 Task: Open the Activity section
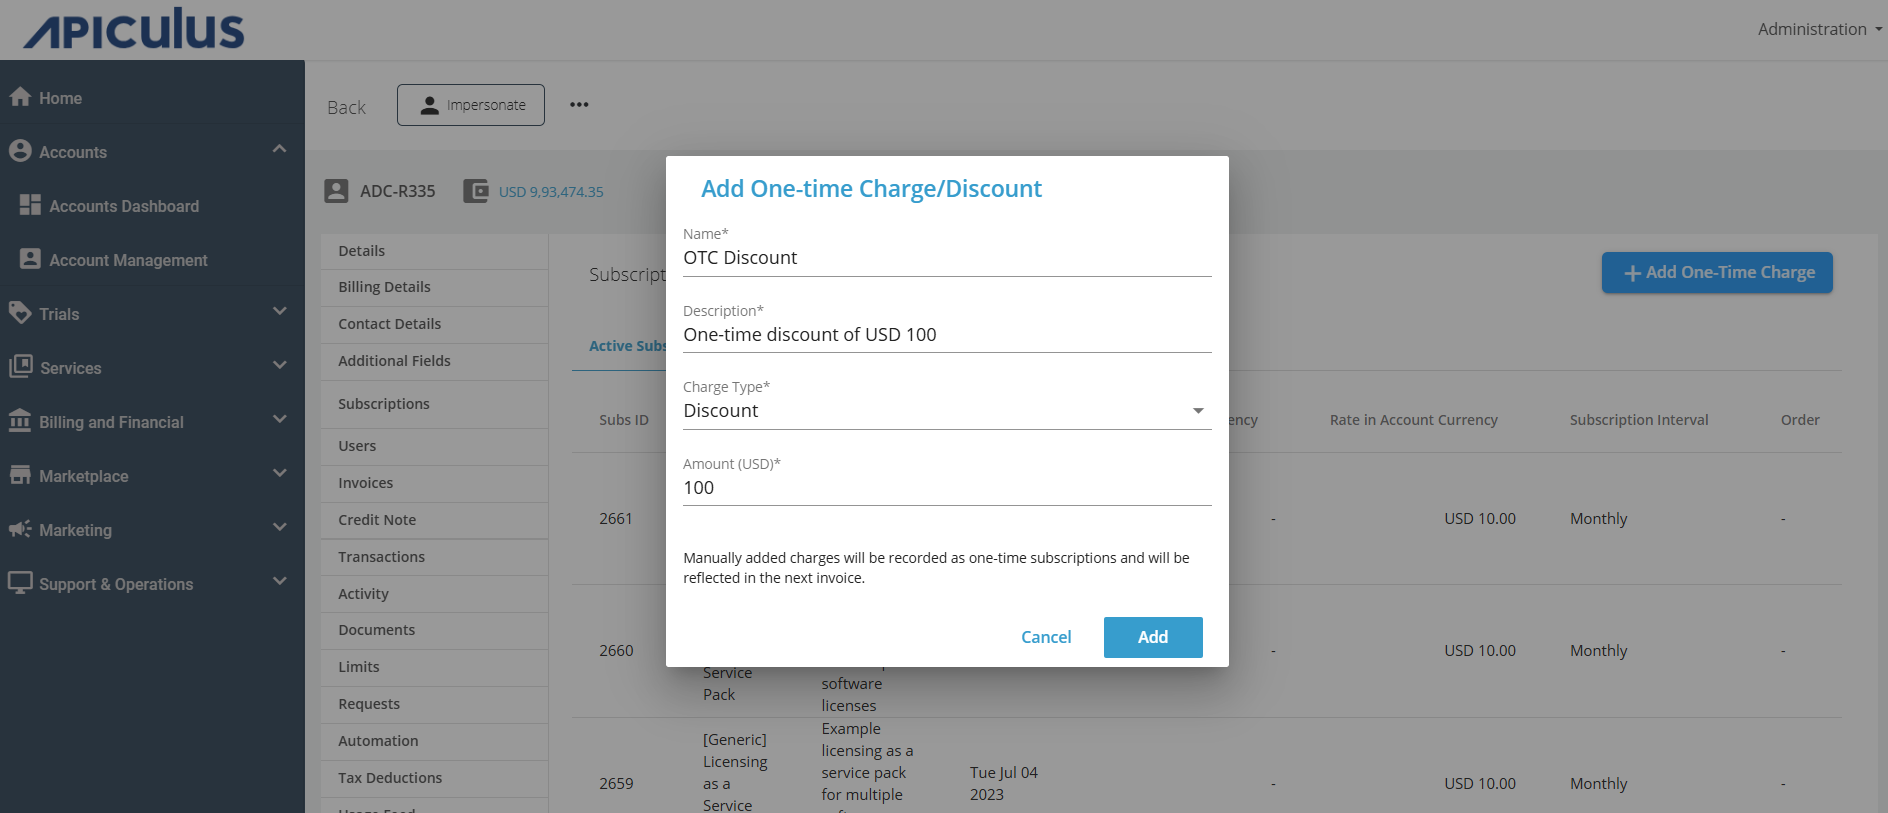[434, 594]
